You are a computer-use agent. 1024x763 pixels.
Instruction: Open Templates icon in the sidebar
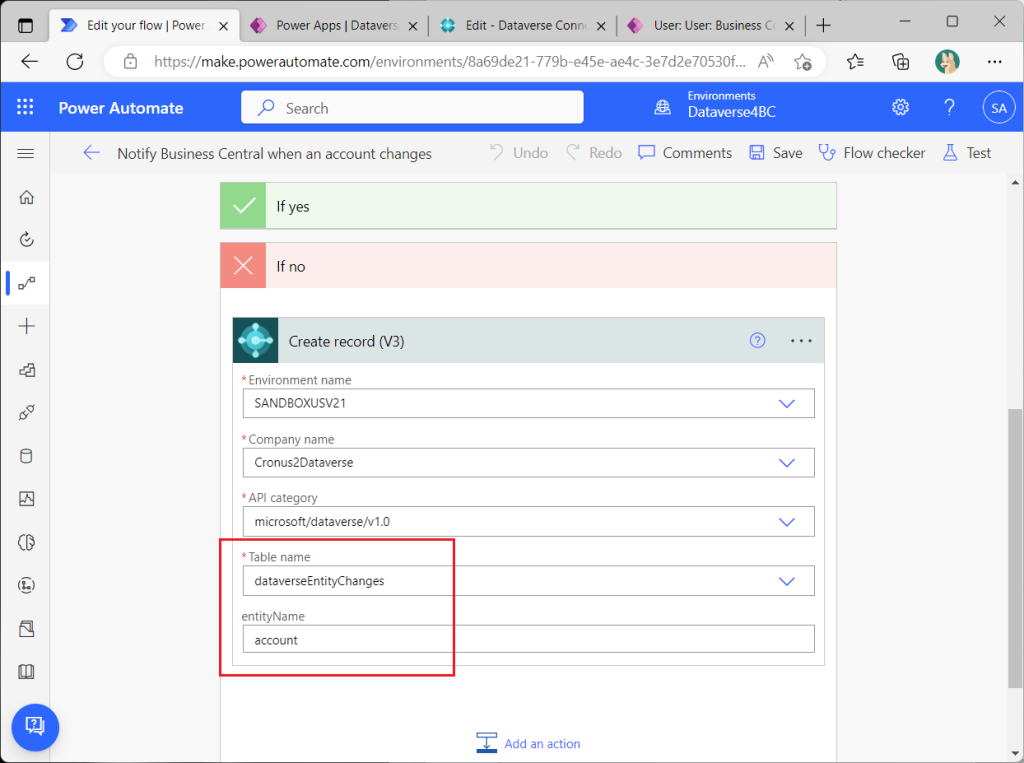[x=26, y=370]
